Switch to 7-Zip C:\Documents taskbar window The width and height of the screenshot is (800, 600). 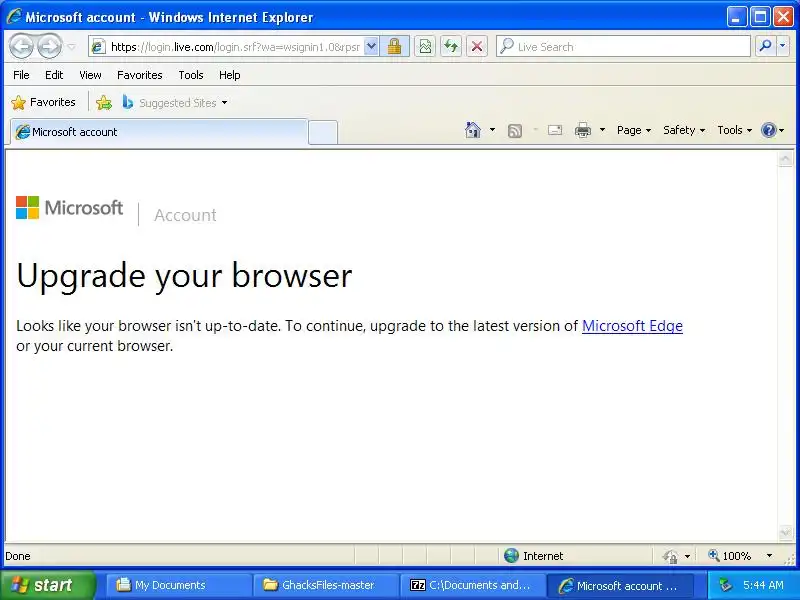coord(472,585)
